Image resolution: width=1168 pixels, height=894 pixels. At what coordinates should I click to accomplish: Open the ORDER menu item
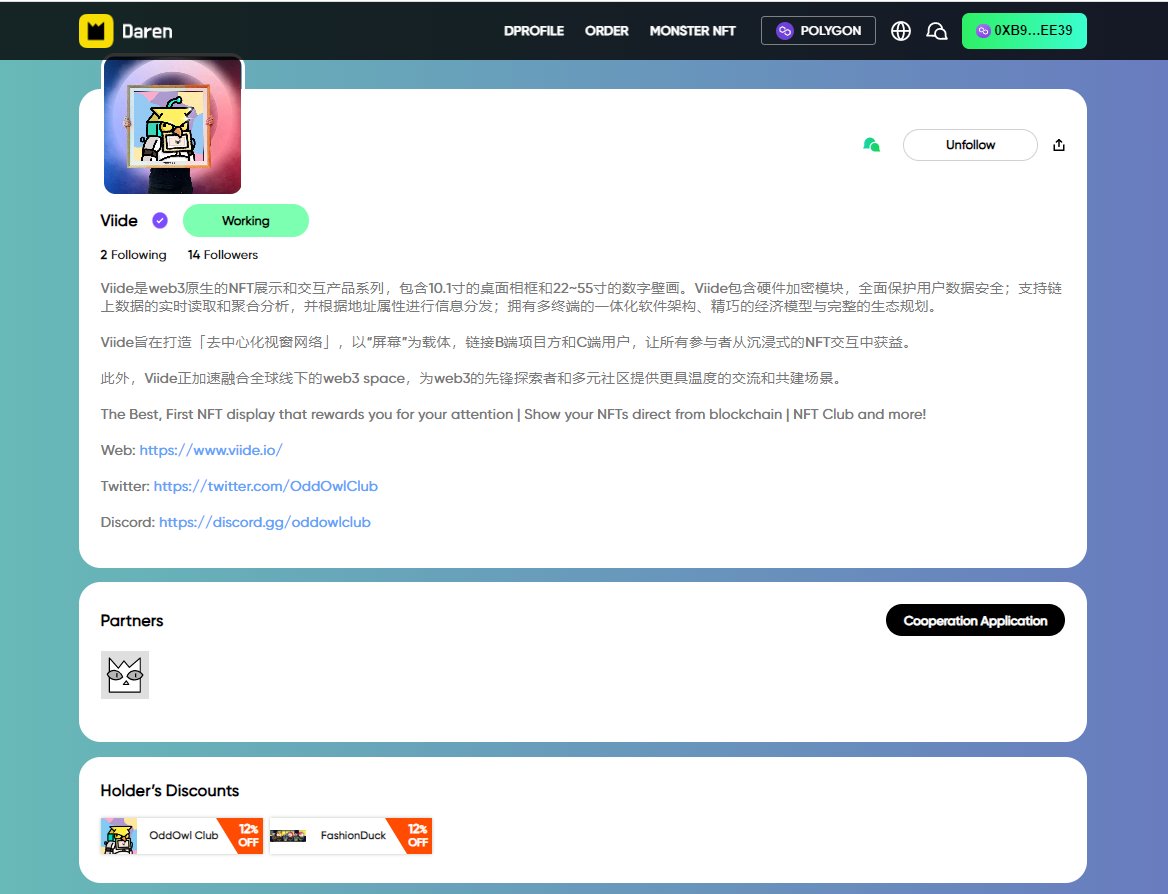pyautogui.click(x=606, y=31)
